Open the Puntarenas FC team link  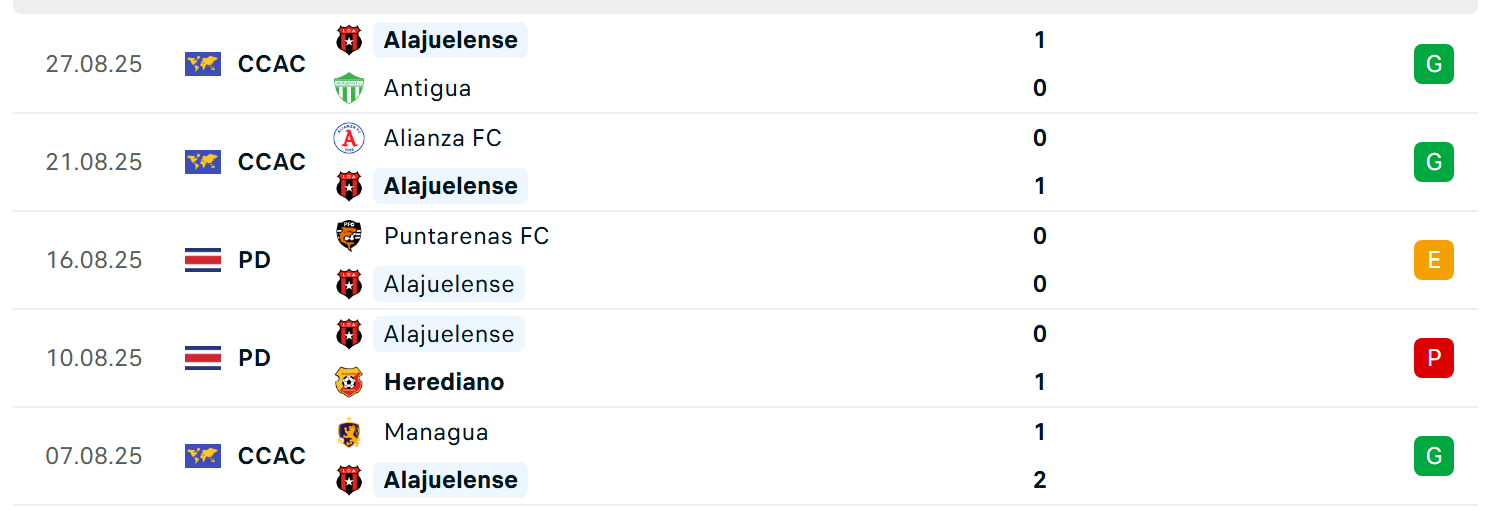pyautogui.click(x=466, y=236)
